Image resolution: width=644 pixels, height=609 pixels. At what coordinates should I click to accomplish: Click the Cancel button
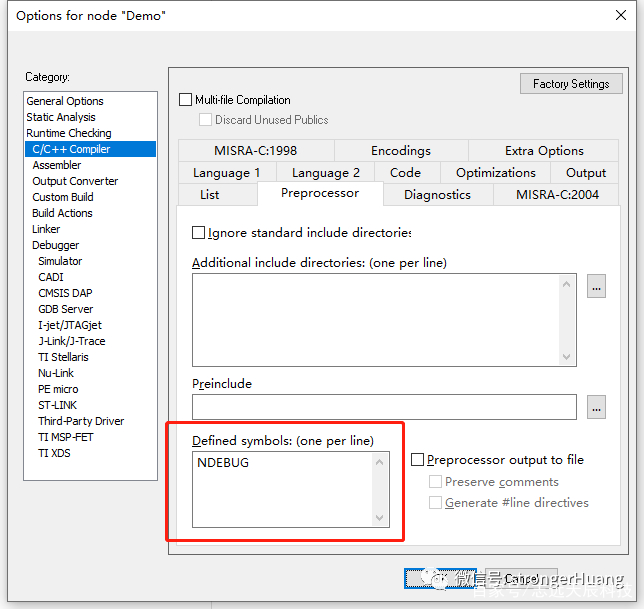coord(521,579)
